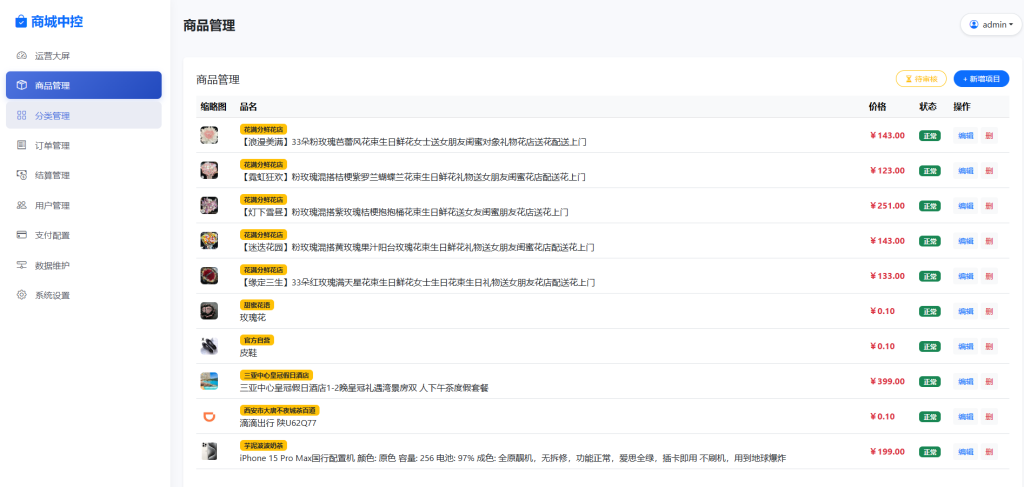Screen dimensions: 1024x487
Task: Delete the 皮鞋 product row
Action: click(989, 346)
